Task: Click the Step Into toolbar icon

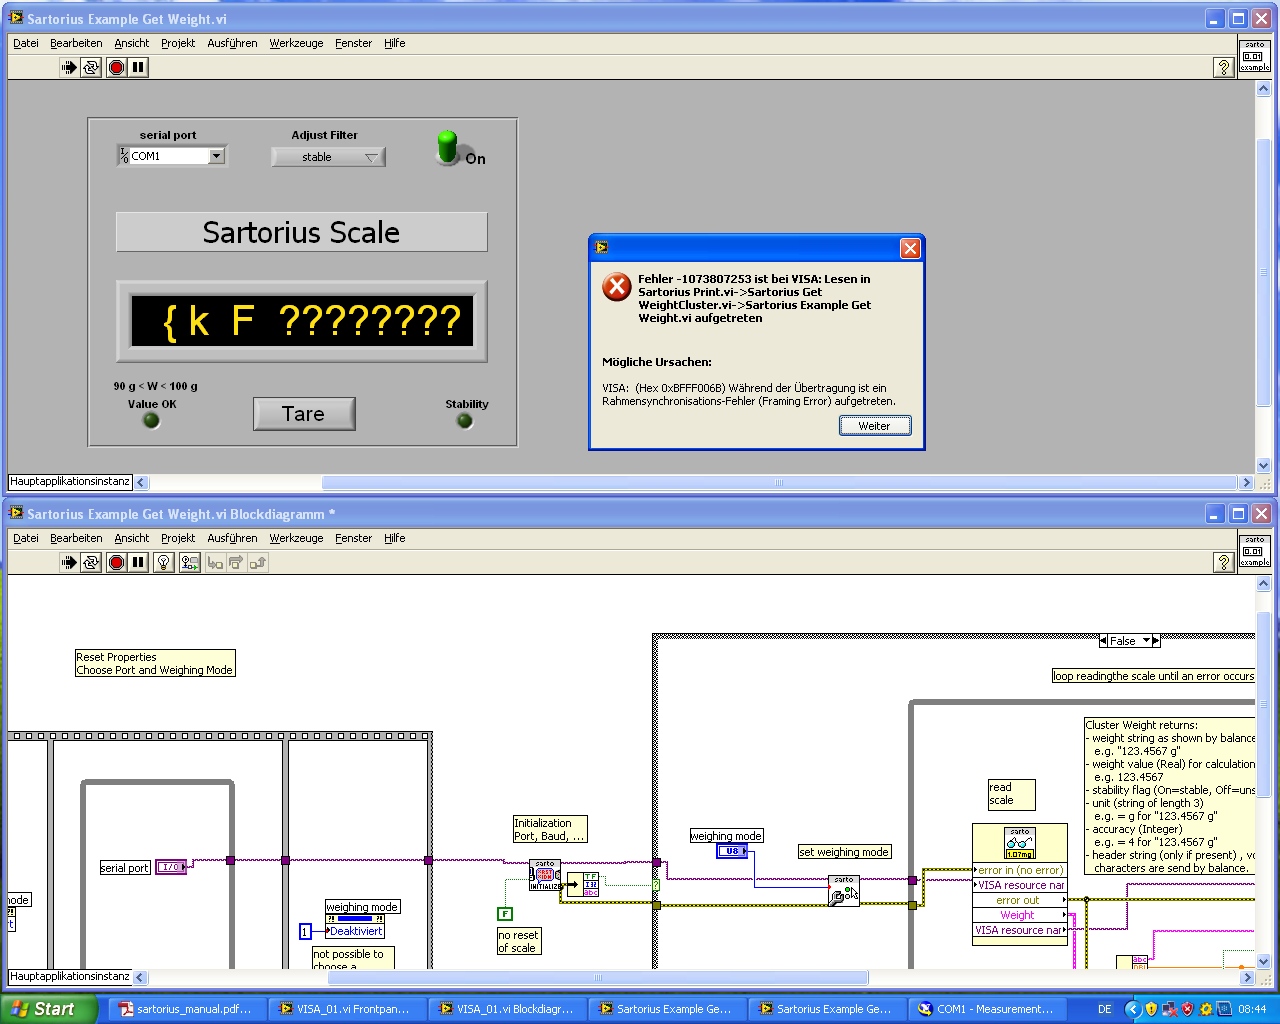Action: [215, 562]
